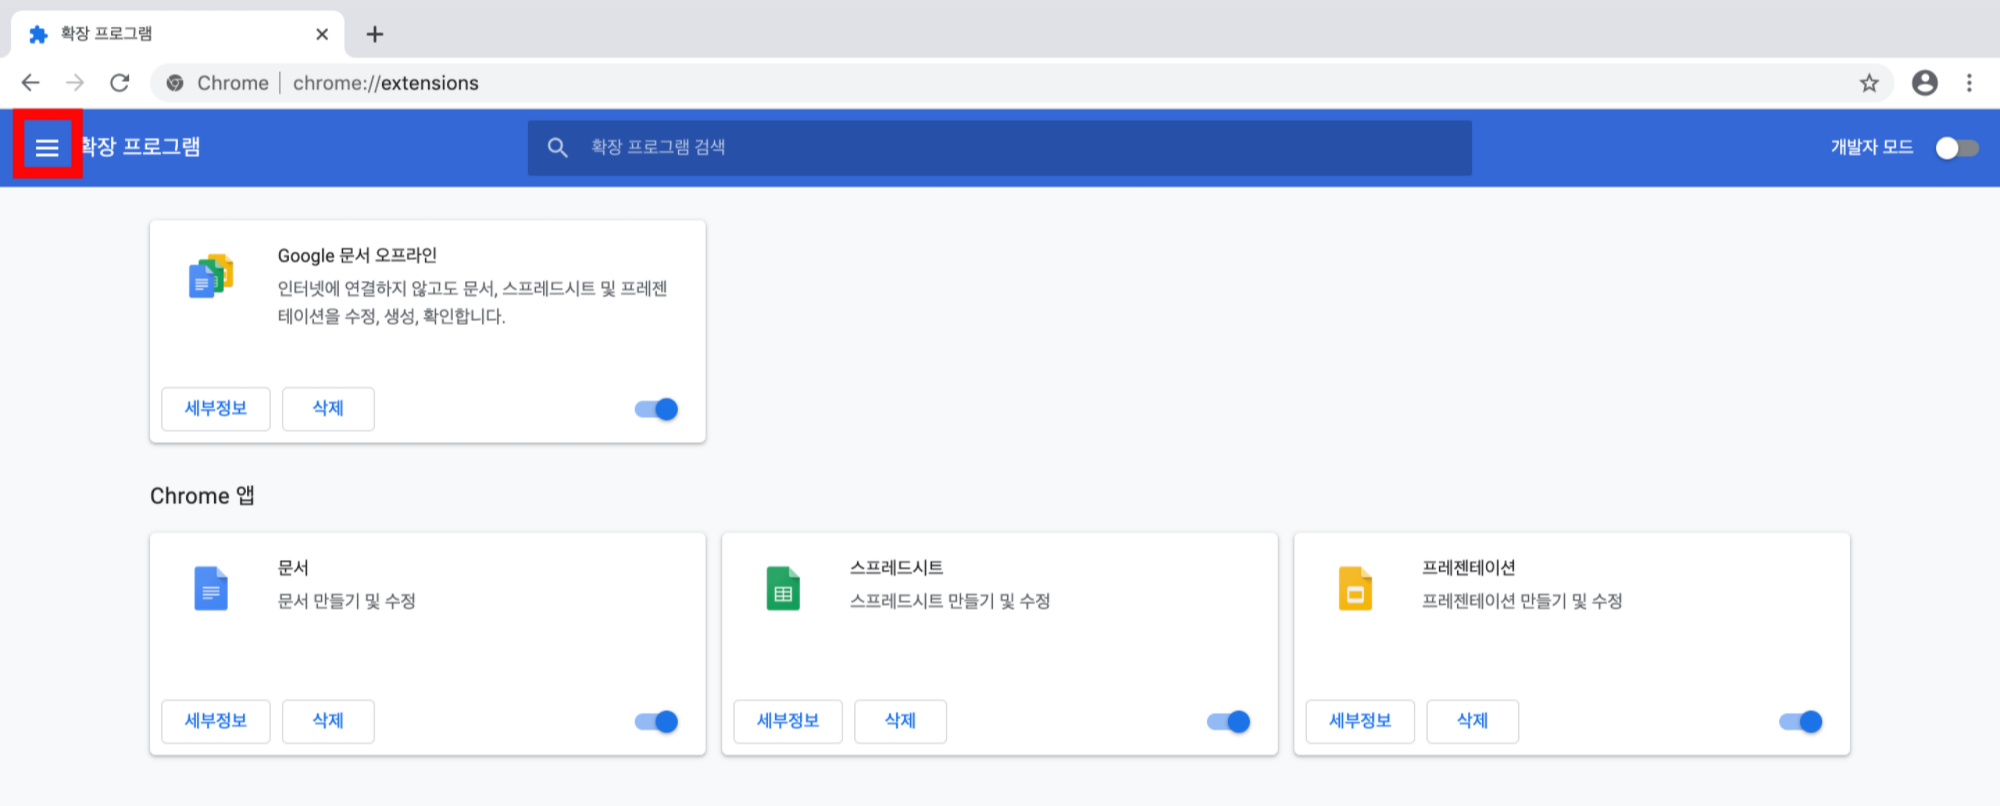Viewport: 2000px width, 806px height.
Task: Go back to previous page
Action: coord(31,83)
